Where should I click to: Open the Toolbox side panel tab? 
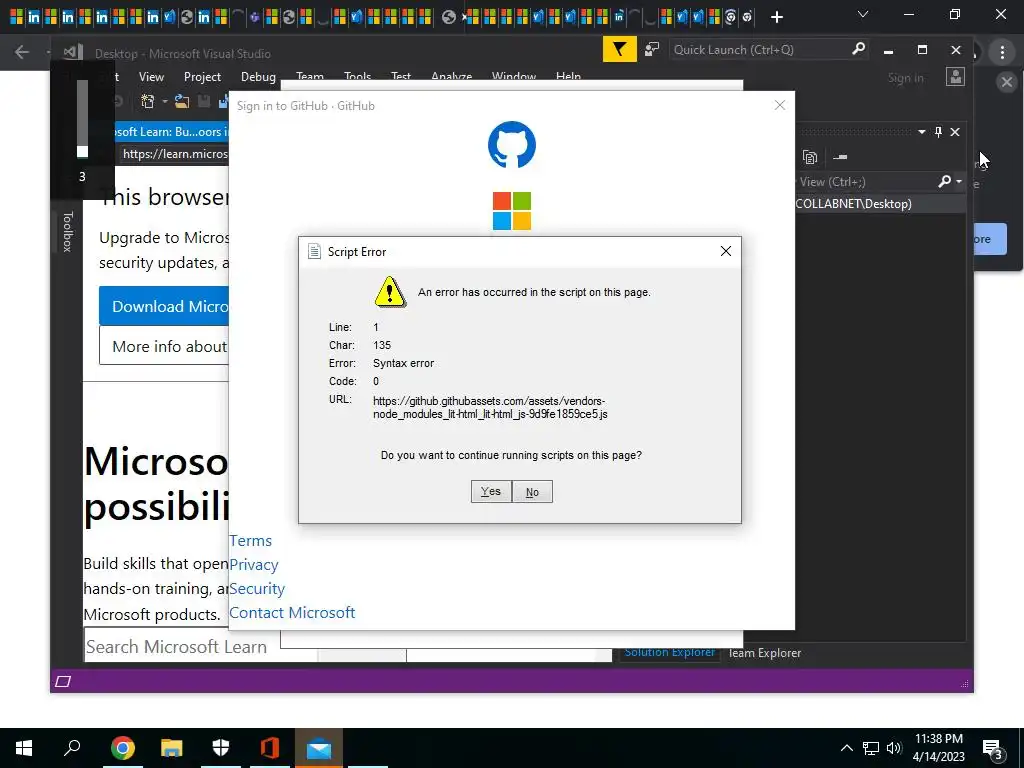[x=67, y=231]
